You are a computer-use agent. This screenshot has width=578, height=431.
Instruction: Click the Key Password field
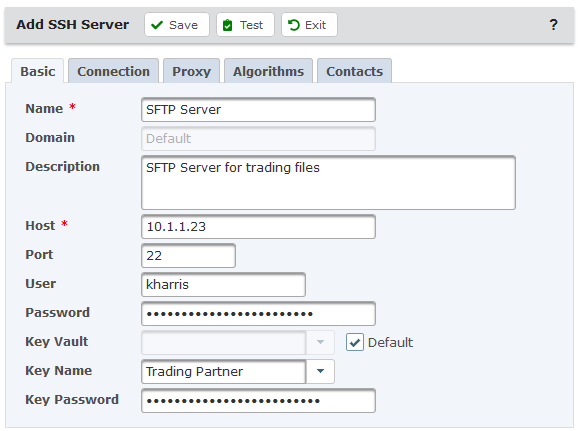coord(258,400)
